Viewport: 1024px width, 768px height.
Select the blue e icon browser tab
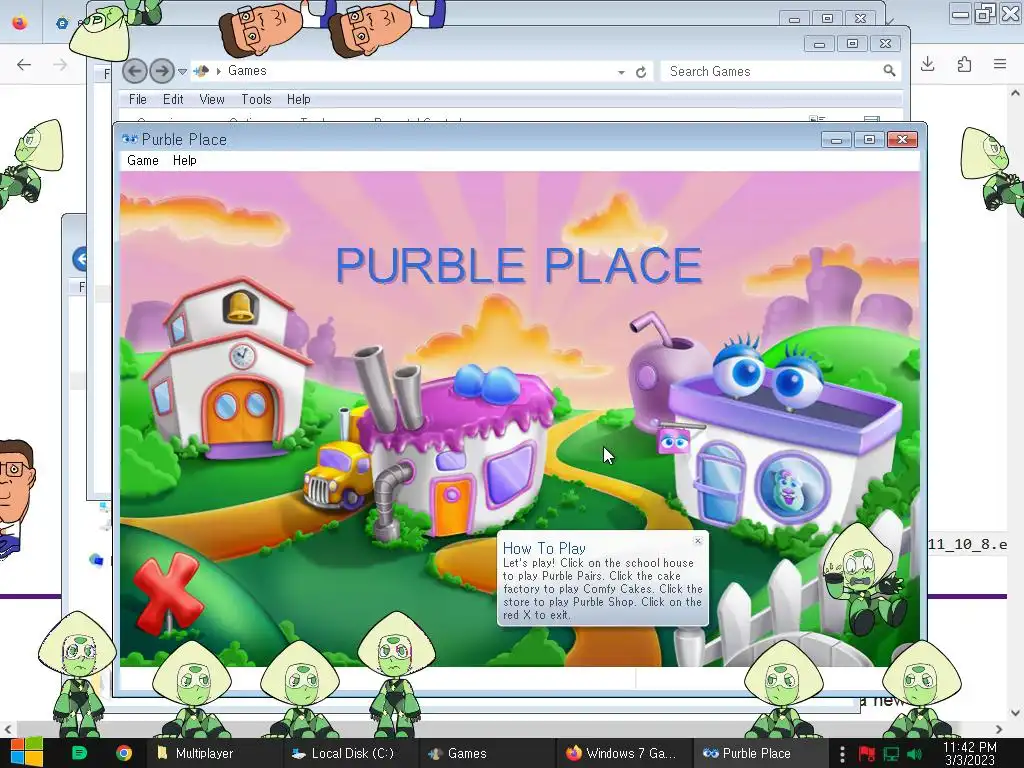pyautogui.click(x=62, y=23)
